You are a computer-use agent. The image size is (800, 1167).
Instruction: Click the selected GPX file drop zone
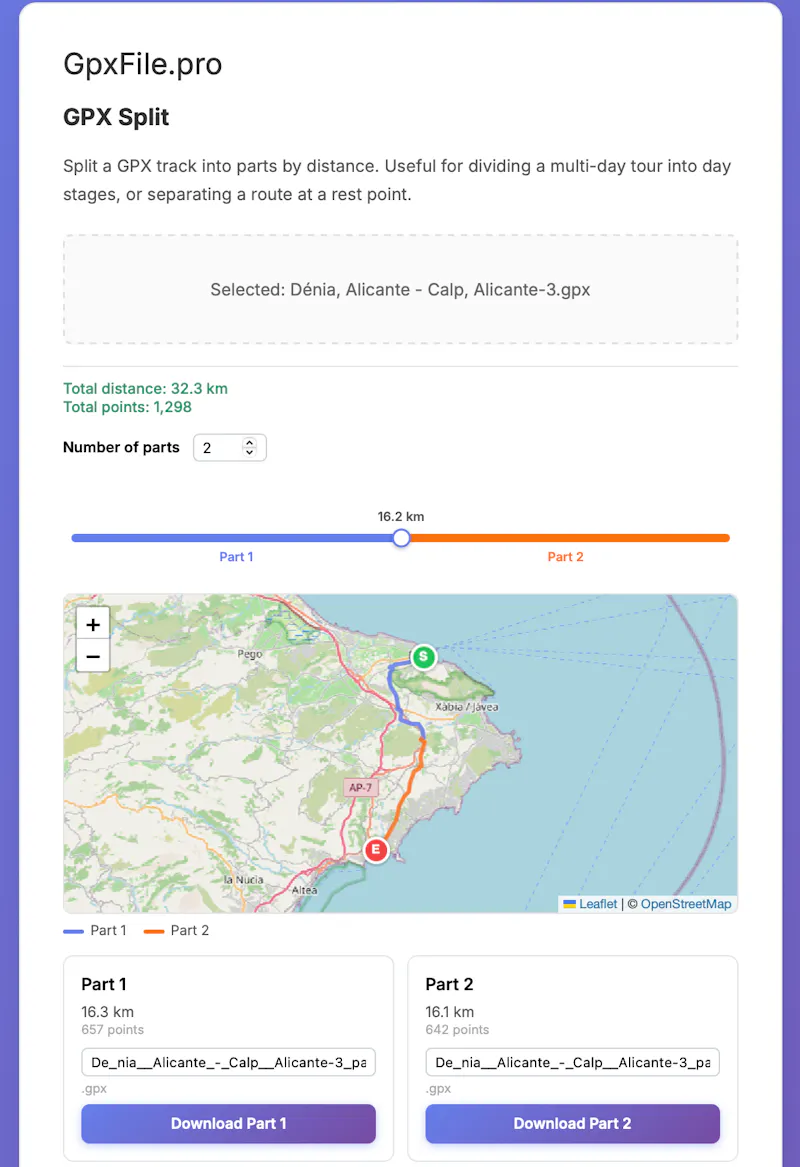coord(400,289)
